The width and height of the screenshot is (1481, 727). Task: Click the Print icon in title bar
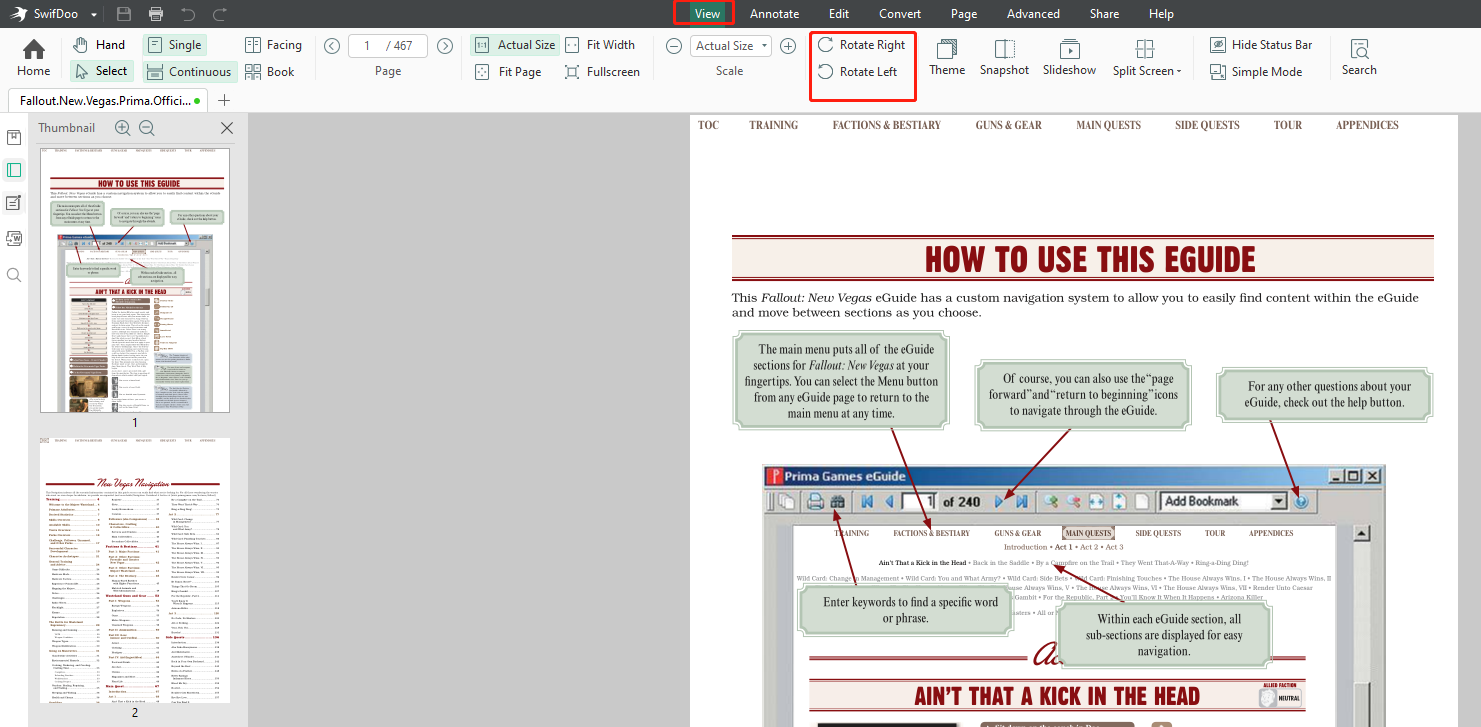click(x=156, y=14)
